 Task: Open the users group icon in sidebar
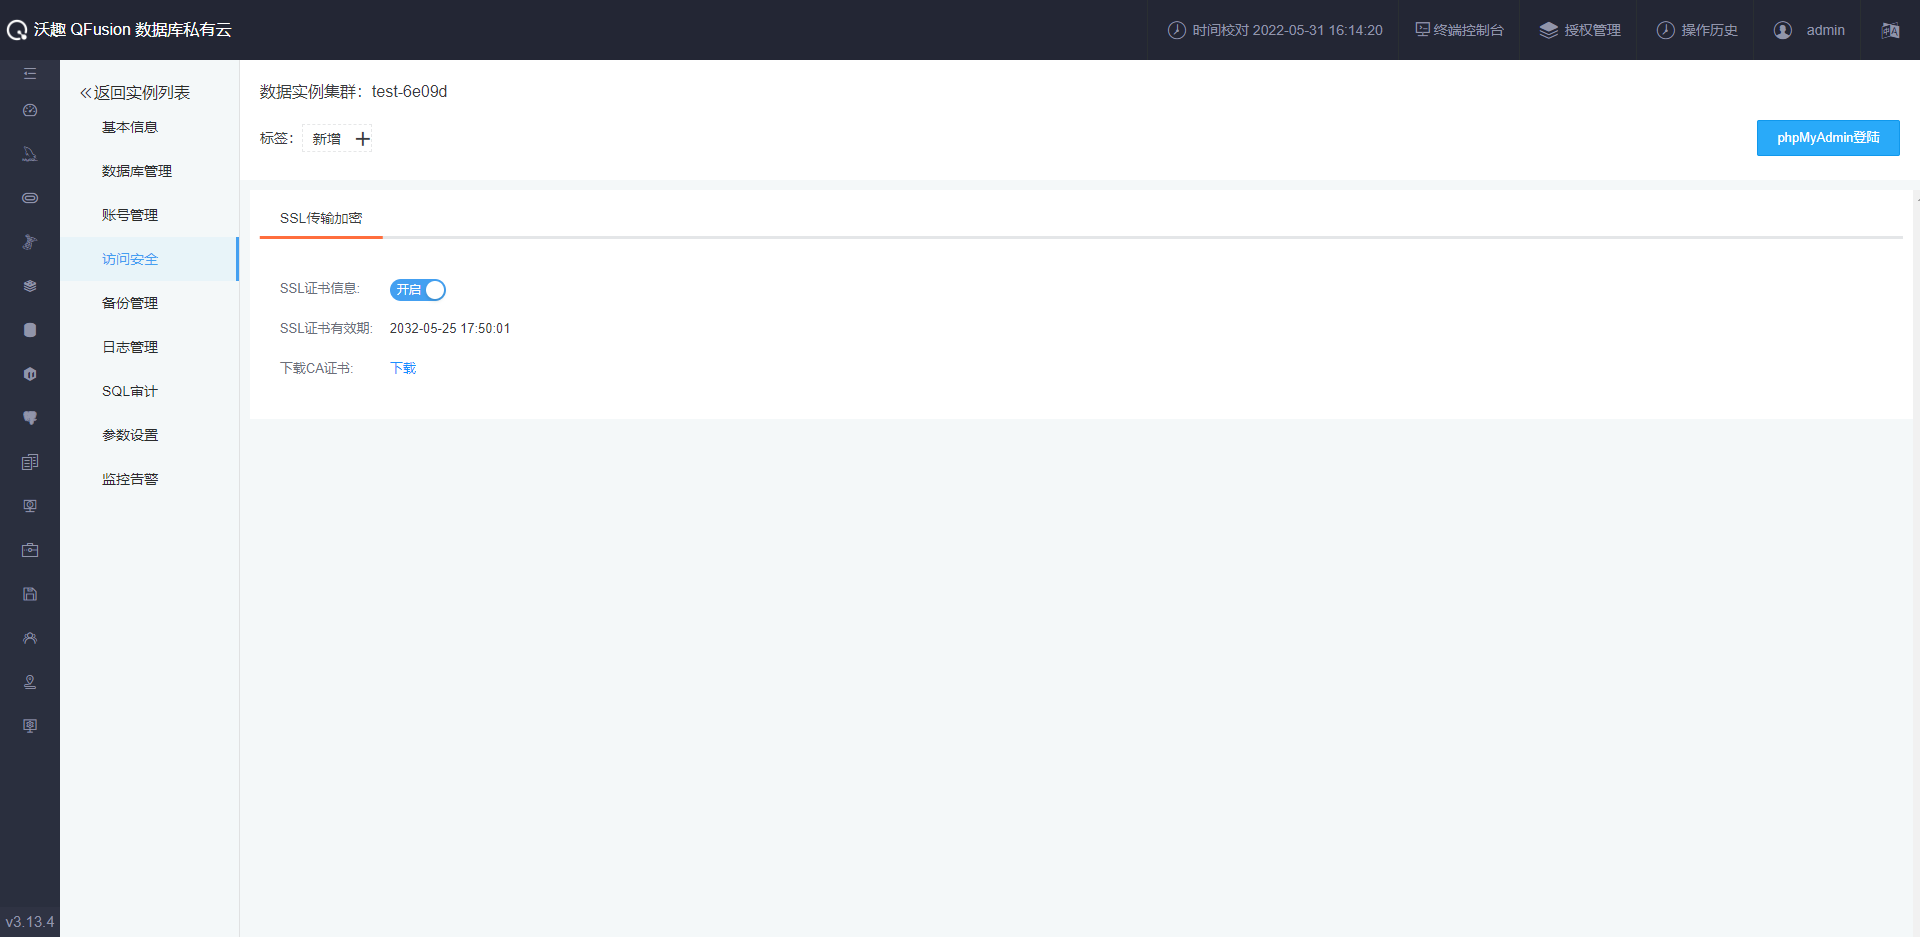[x=30, y=638]
